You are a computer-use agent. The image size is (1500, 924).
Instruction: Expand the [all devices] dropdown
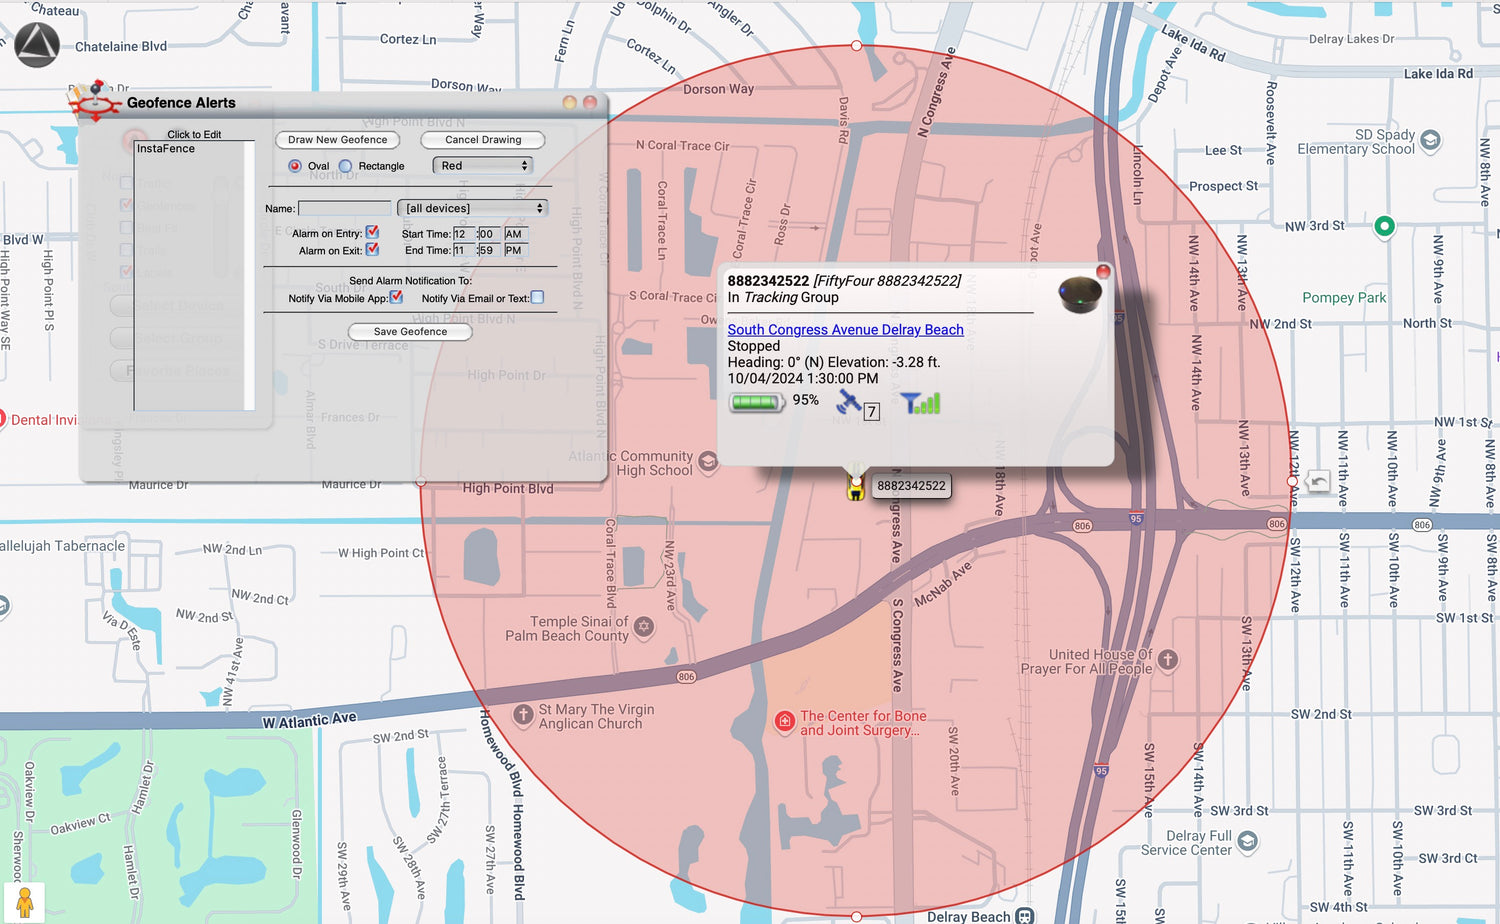click(472, 208)
